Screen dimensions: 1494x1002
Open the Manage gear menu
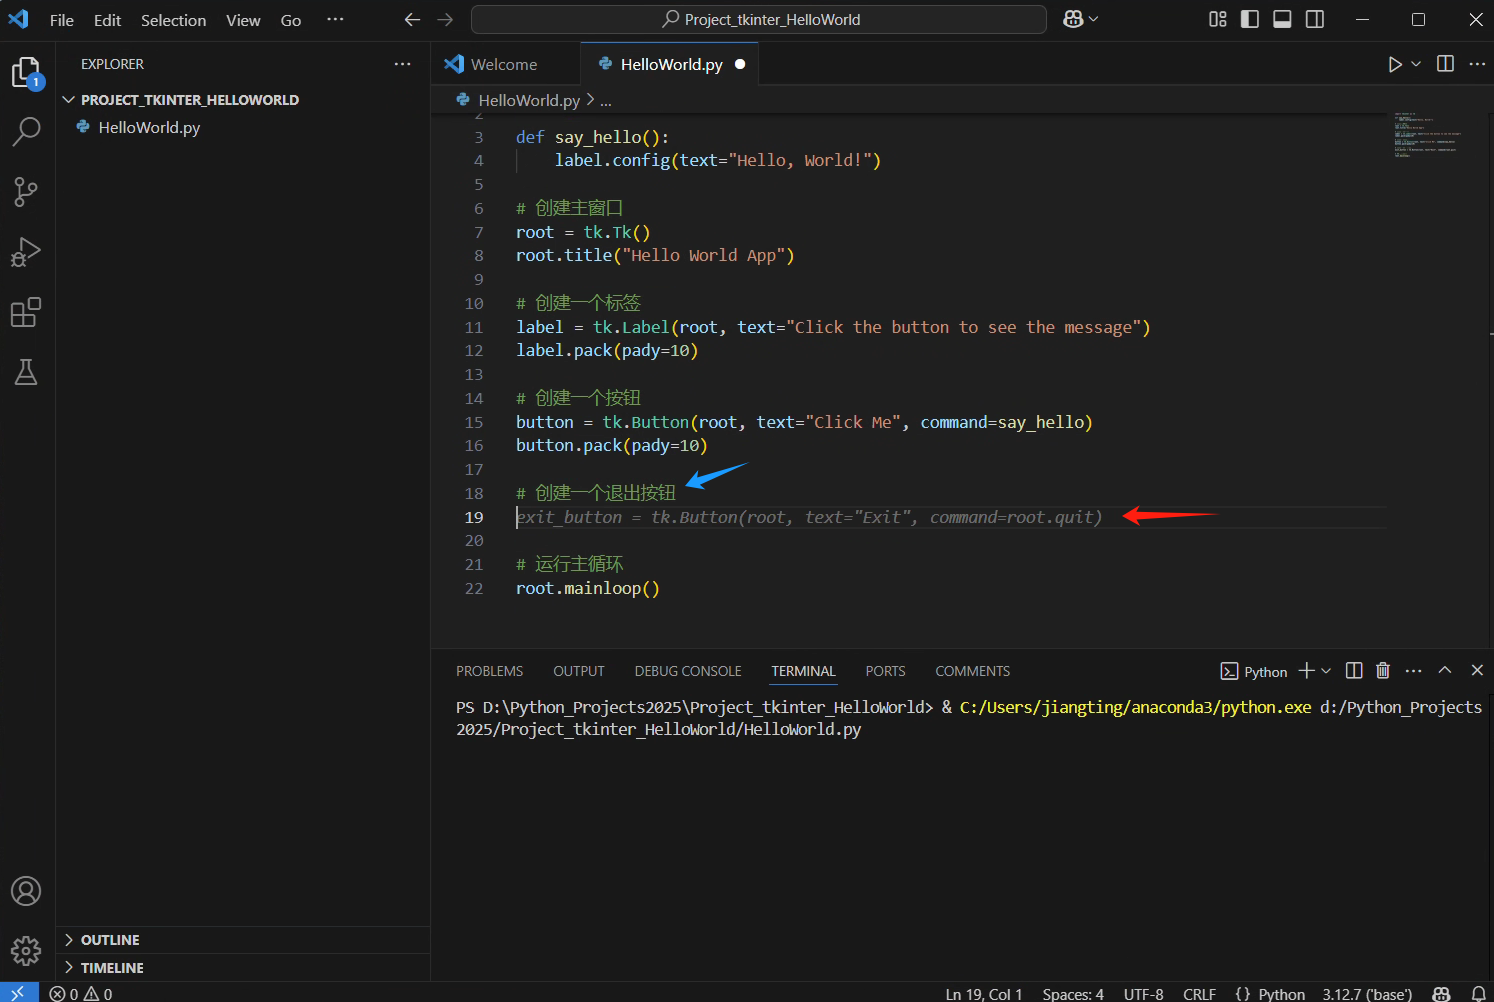26,950
